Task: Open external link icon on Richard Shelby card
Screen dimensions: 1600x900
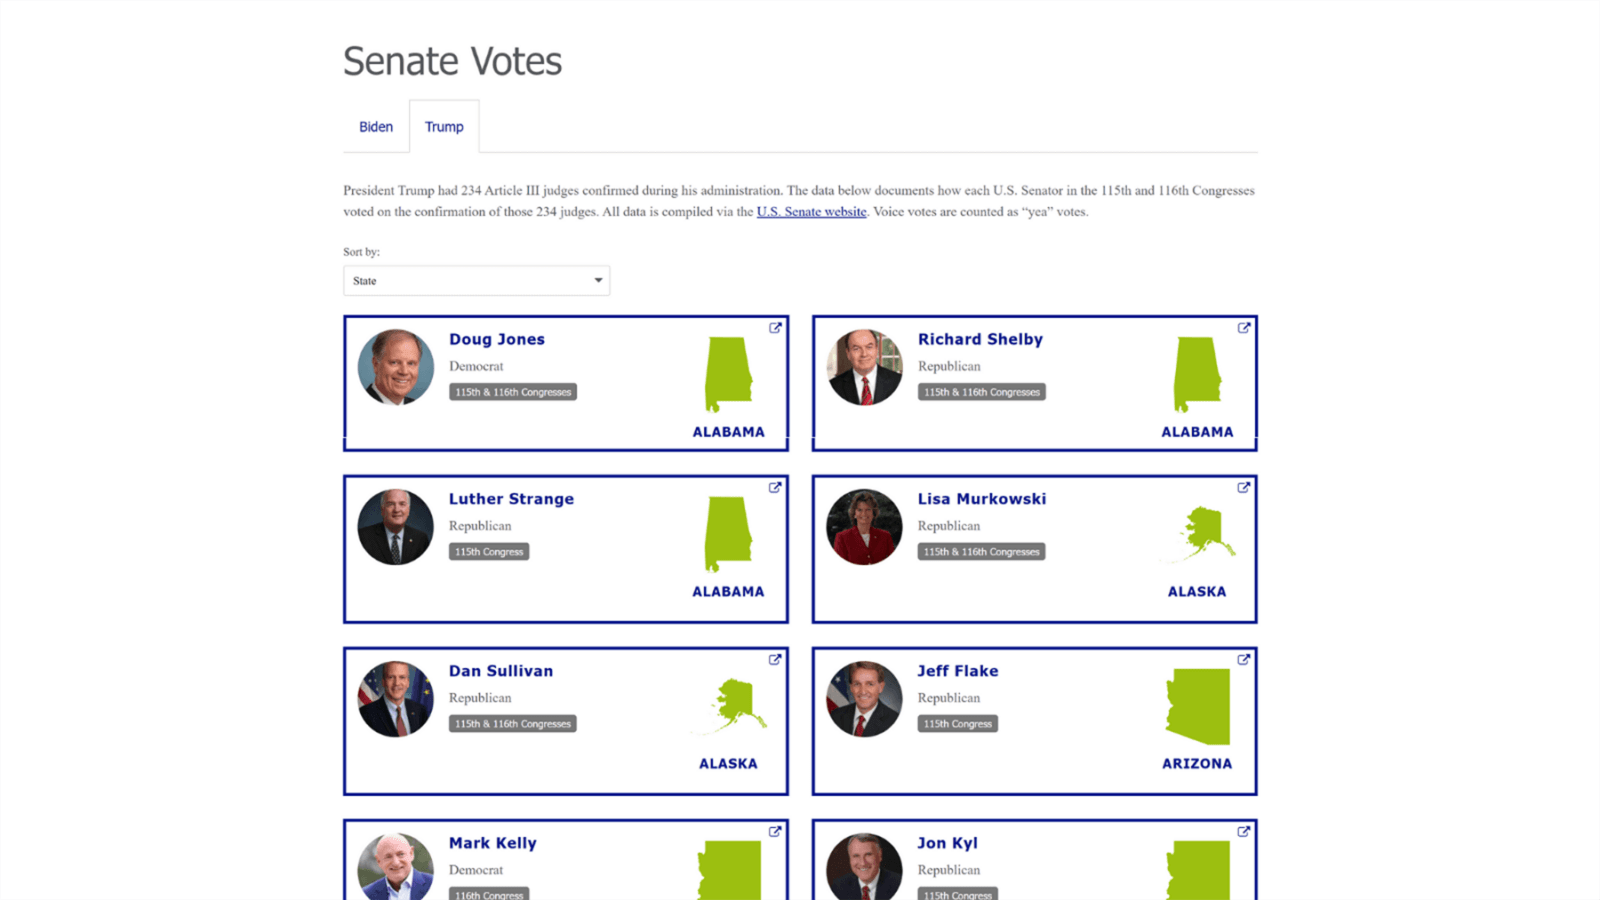Action: (x=1244, y=328)
